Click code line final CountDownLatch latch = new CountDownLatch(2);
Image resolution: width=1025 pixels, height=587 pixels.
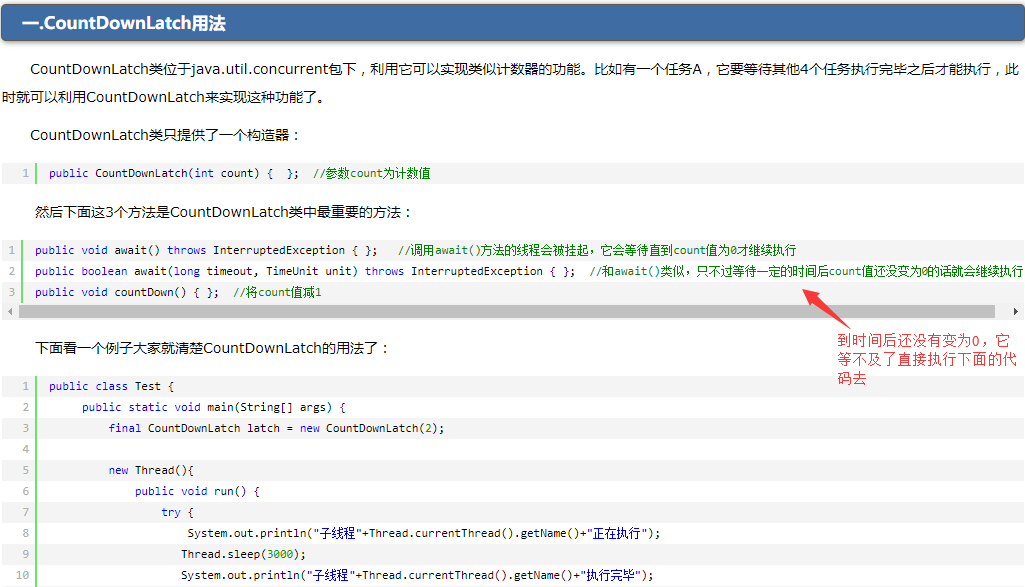pos(277,428)
